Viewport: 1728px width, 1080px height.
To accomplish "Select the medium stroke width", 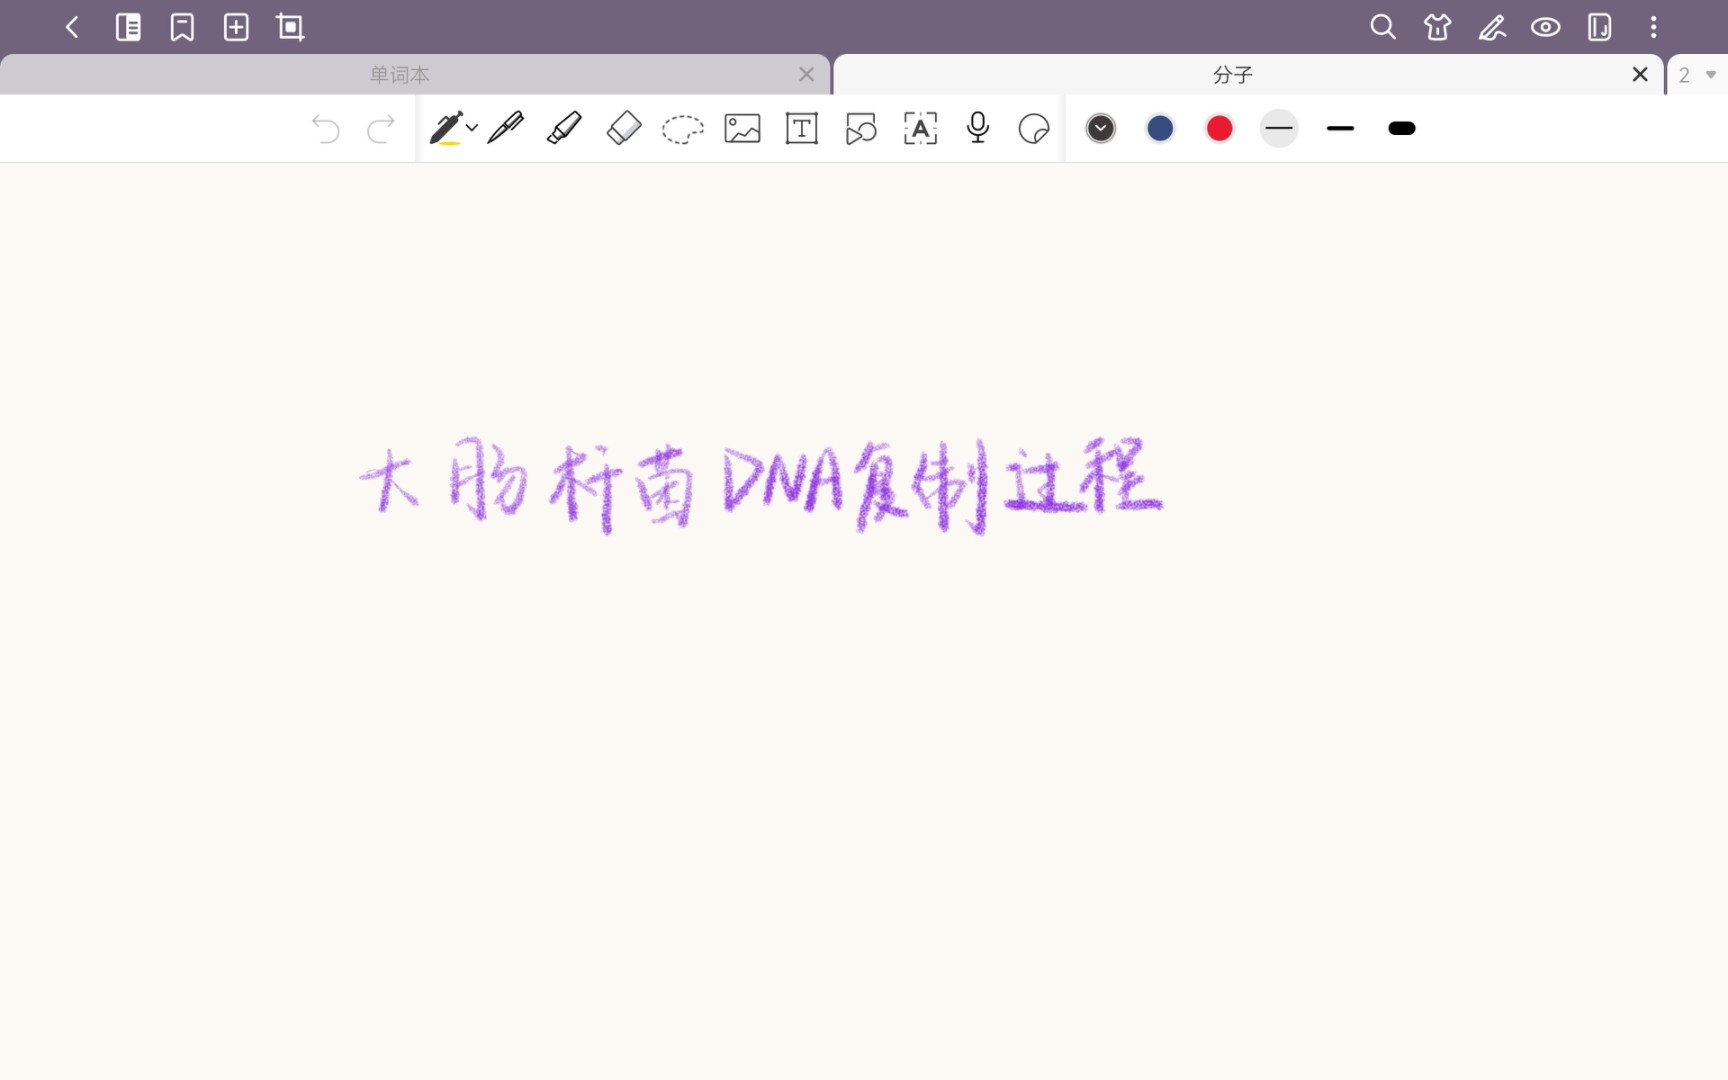I will pos(1340,128).
